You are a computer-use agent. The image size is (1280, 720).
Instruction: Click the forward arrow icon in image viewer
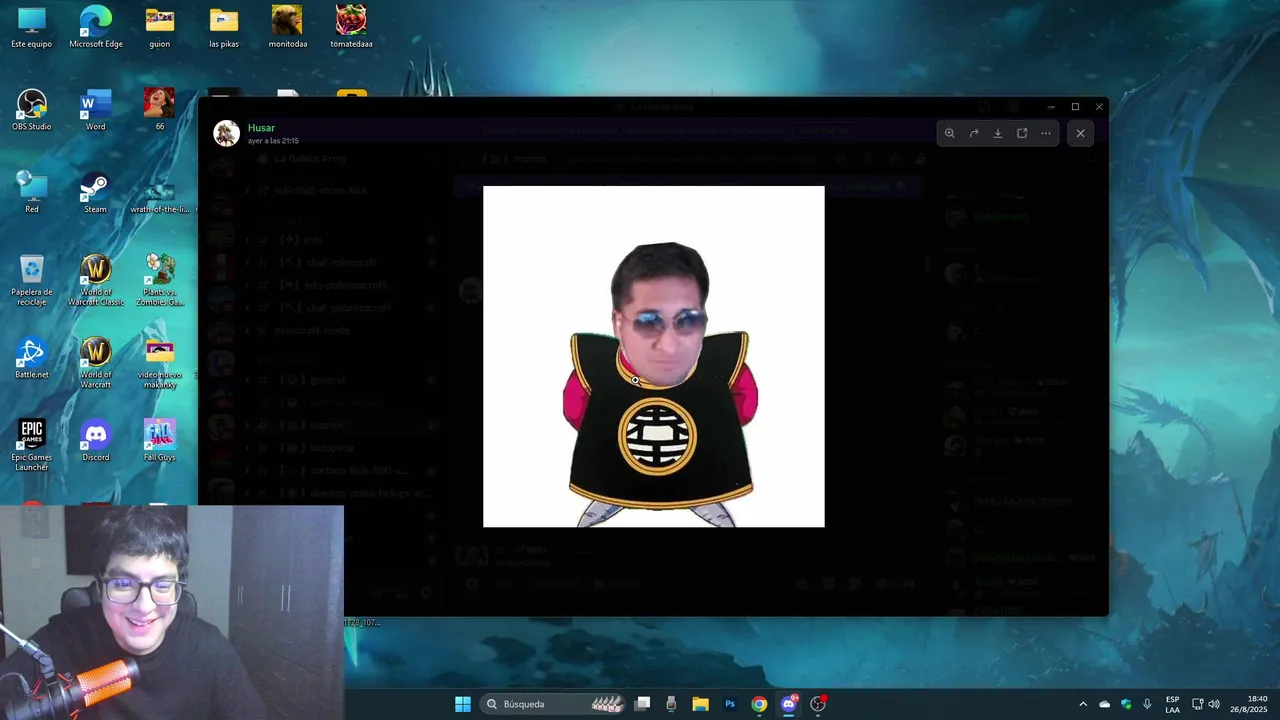[974, 133]
